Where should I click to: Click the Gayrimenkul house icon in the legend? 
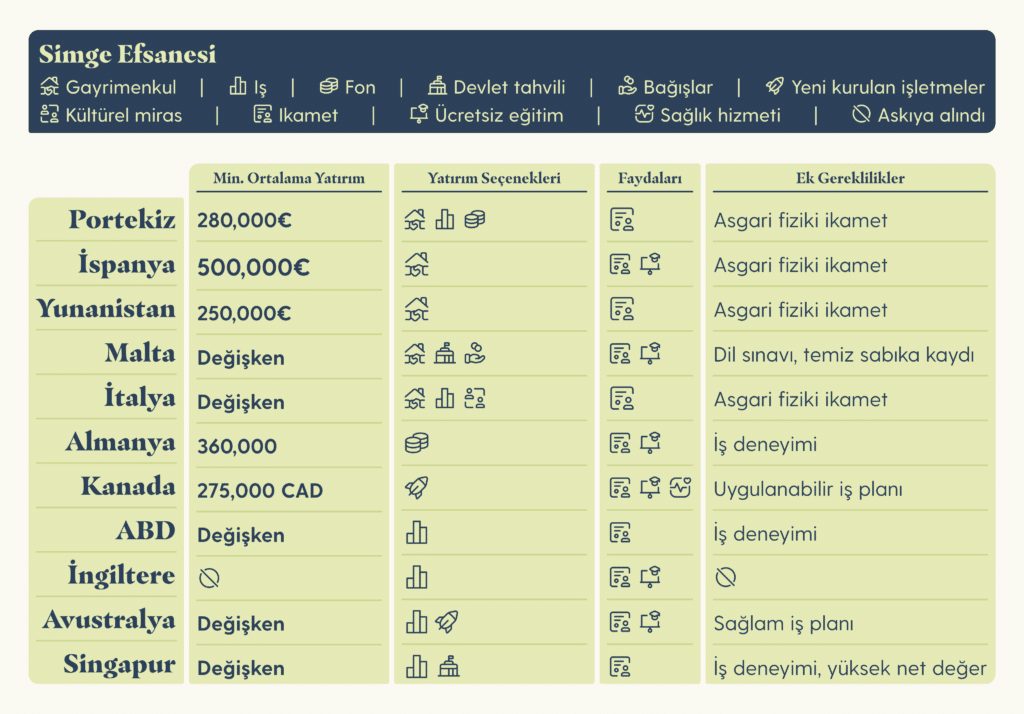coord(50,87)
